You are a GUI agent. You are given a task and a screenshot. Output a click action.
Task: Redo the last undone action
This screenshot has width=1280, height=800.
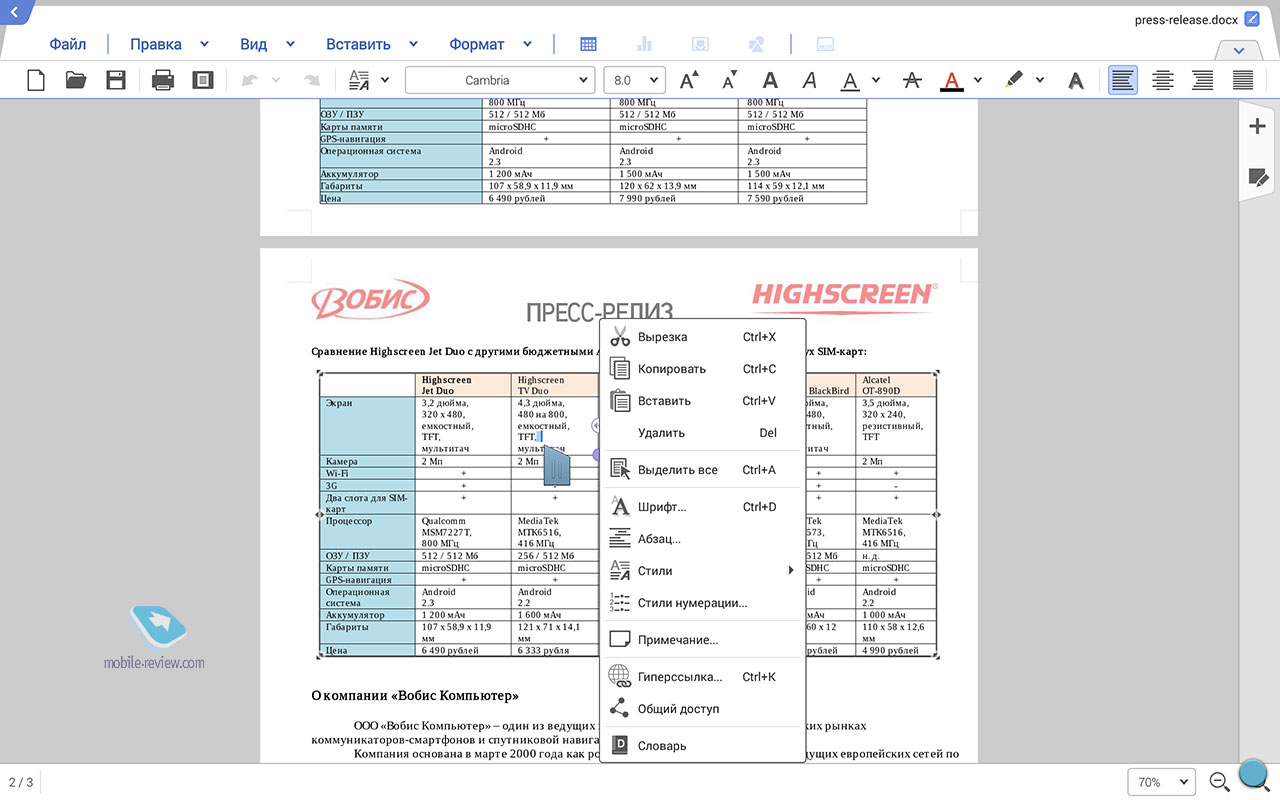[x=312, y=80]
